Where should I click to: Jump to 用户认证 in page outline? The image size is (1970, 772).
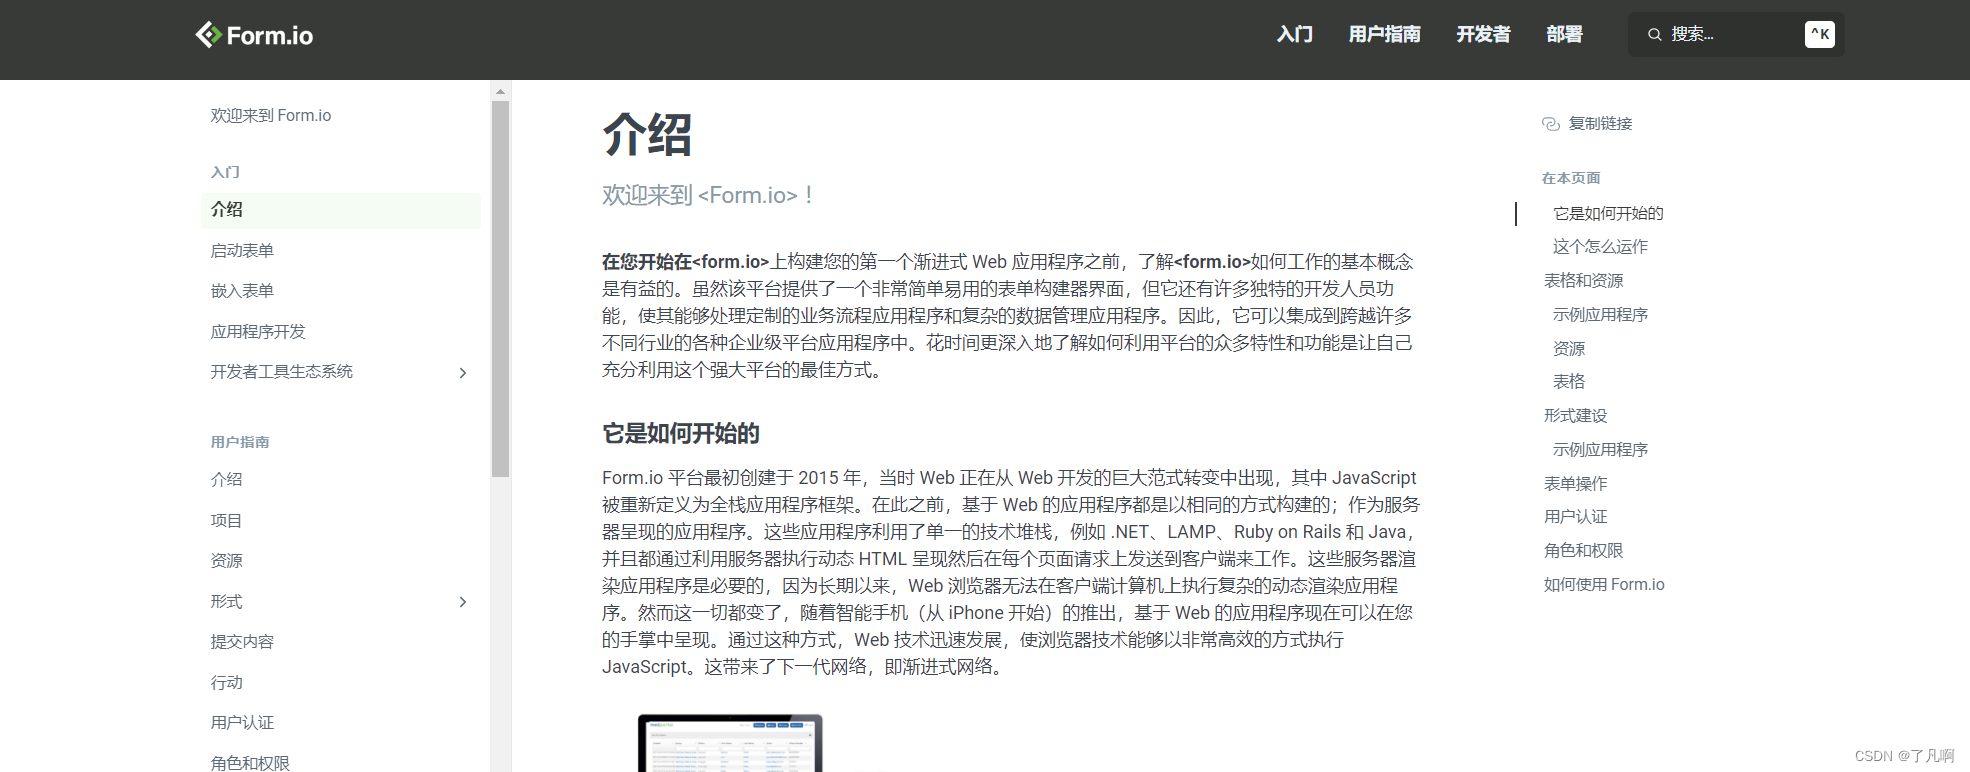(1576, 517)
